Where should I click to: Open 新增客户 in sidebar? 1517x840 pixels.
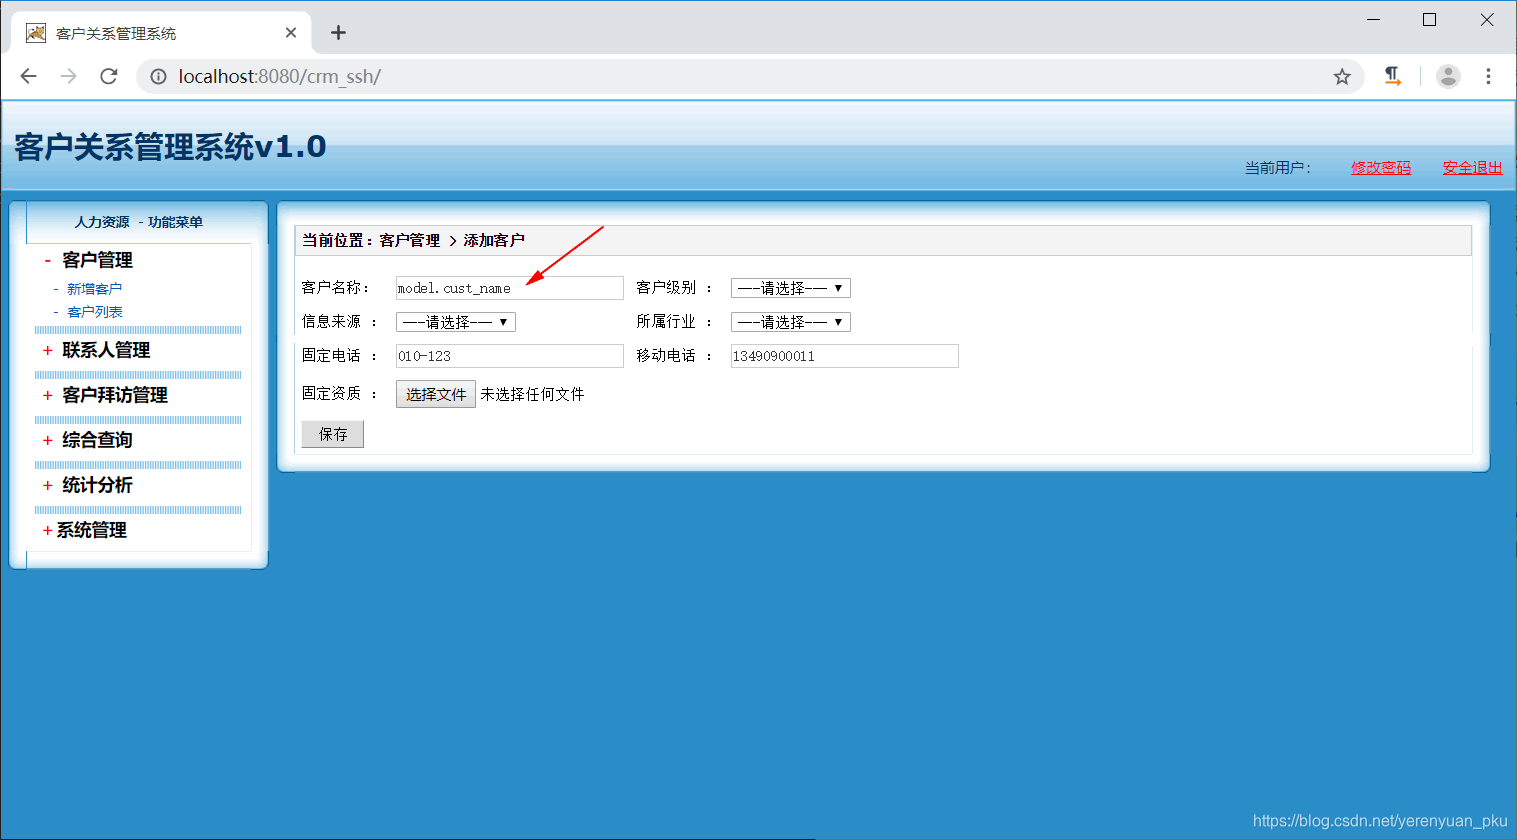click(x=94, y=289)
